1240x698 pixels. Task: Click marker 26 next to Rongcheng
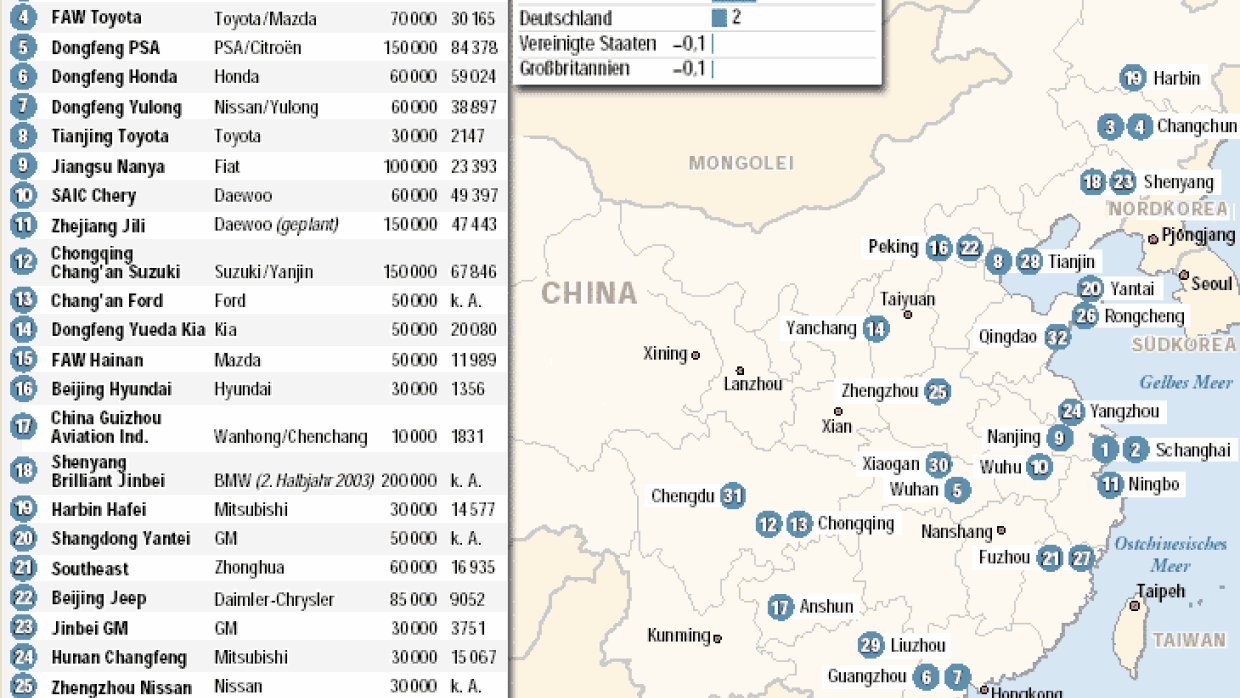(1085, 316)
